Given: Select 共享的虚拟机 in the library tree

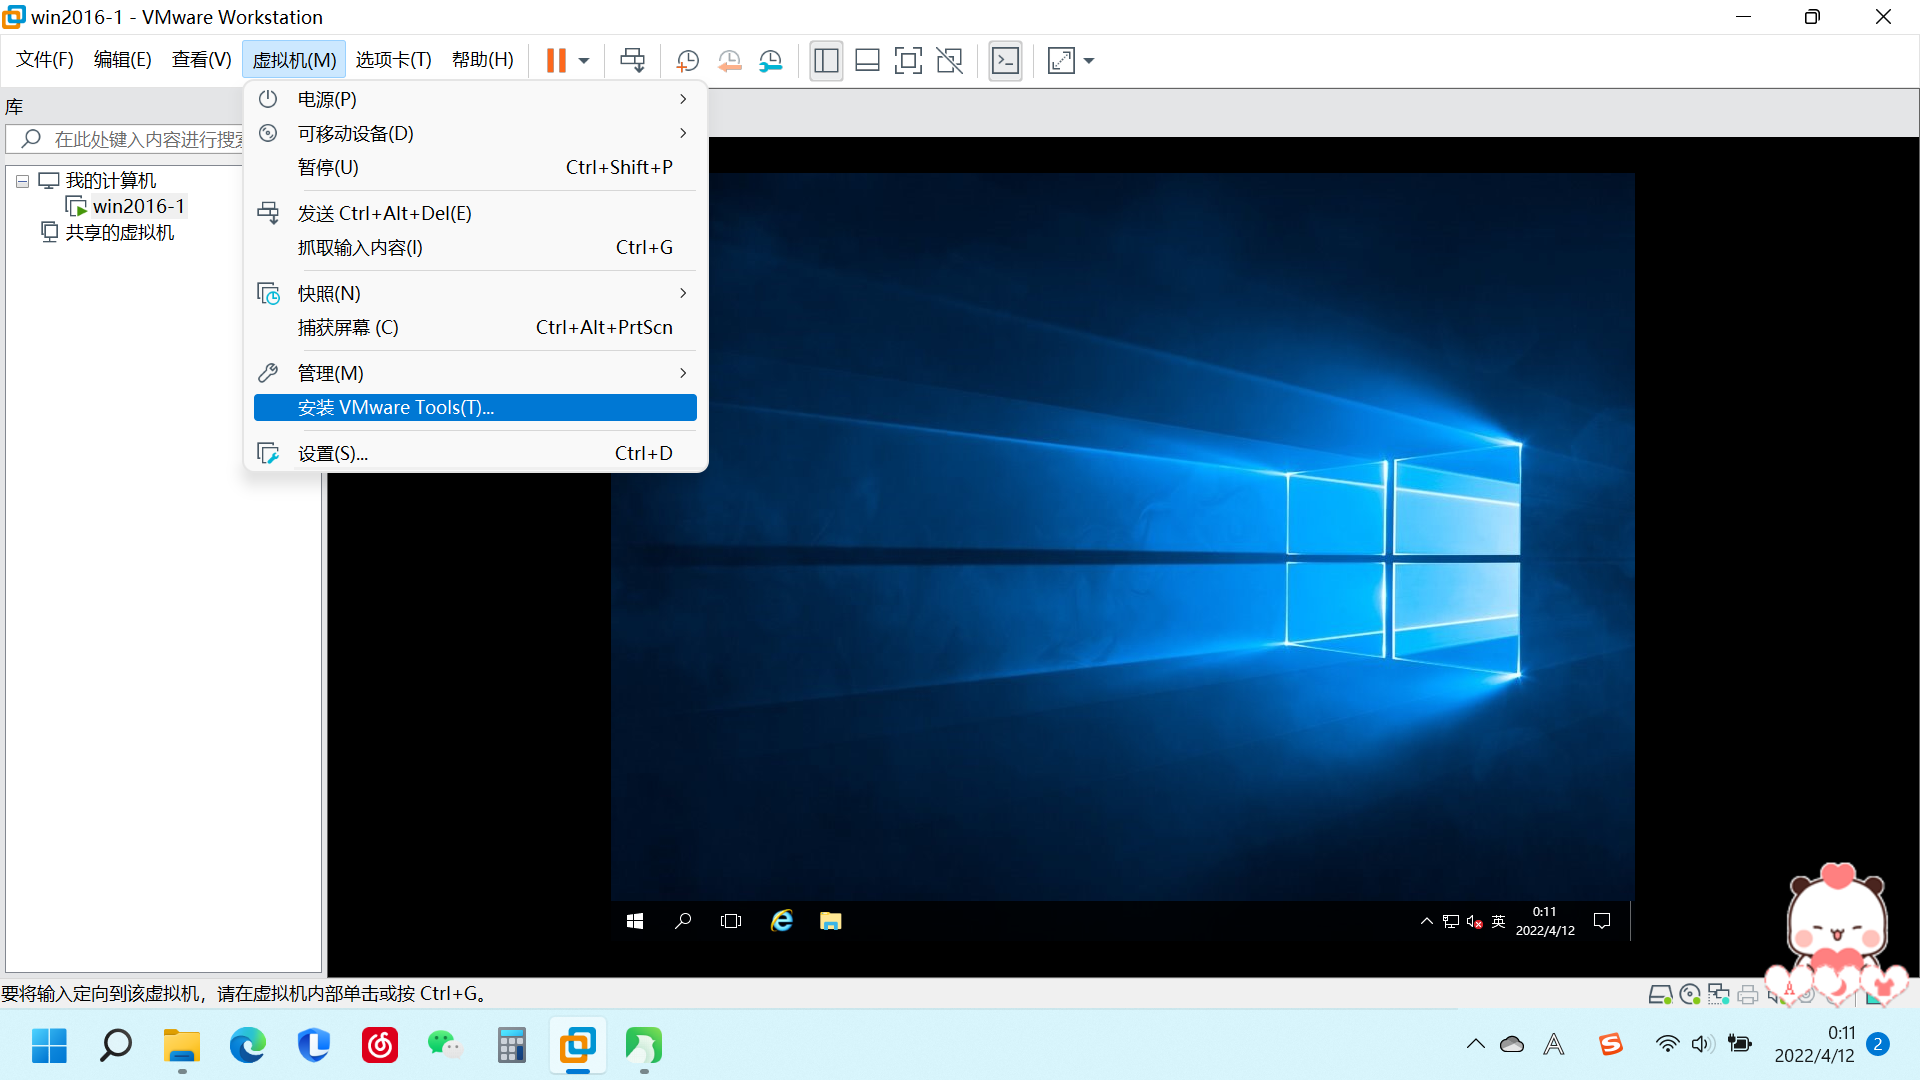Looking at the screenshot, I should coord(119,233).
